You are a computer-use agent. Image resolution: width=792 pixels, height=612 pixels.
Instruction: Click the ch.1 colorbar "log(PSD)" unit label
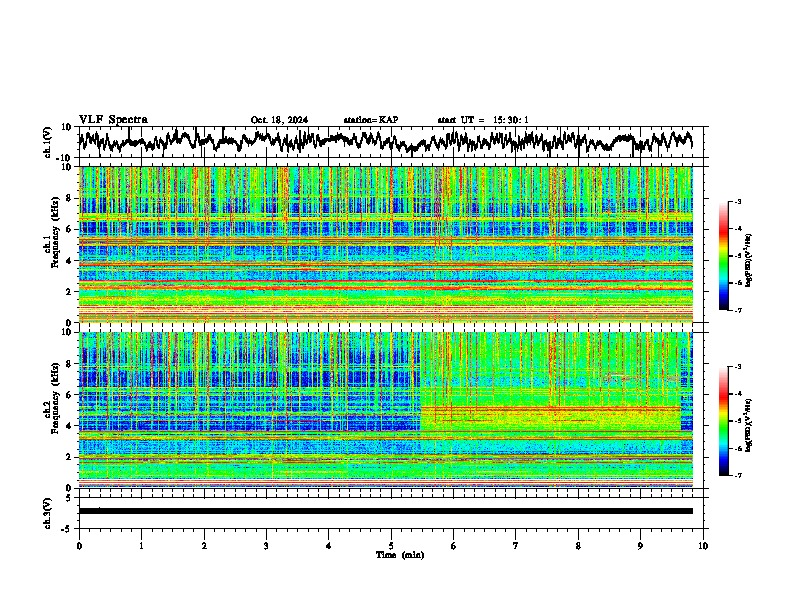(x=748, y=261)
